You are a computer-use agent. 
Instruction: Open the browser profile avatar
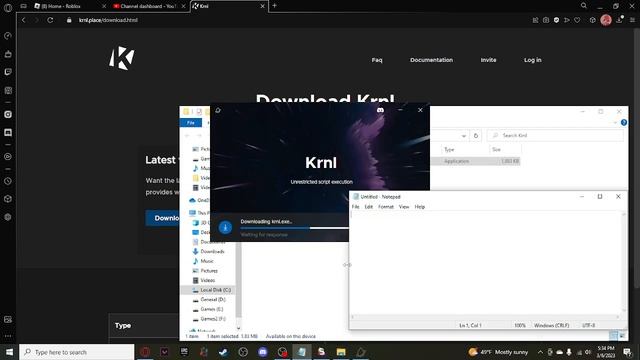click(606, 20)
